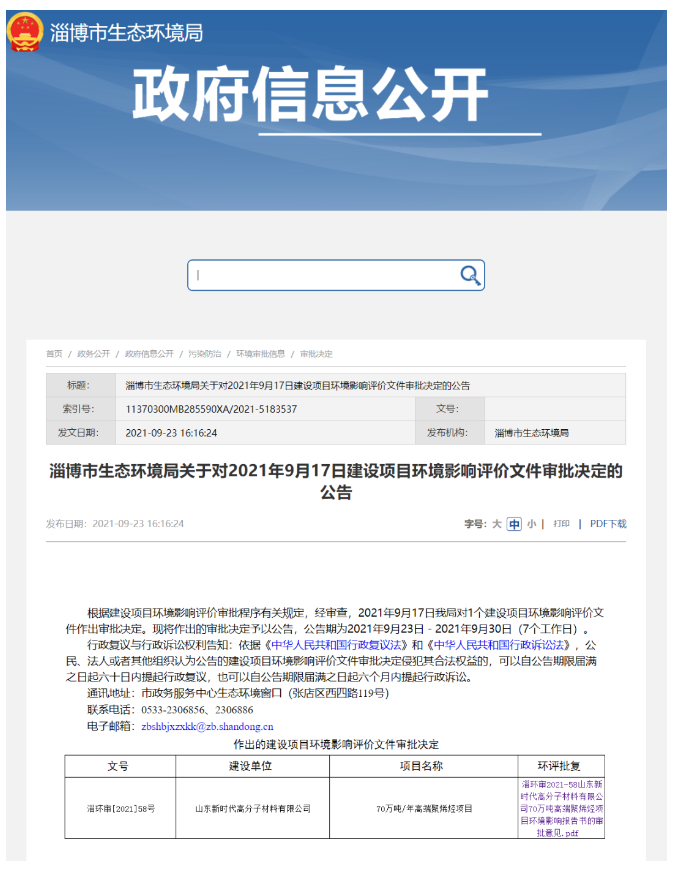This screenshot has height=888, width=676.
Task: Click 淄博市生态环境局 header site name
Action: tap(126, 32)
